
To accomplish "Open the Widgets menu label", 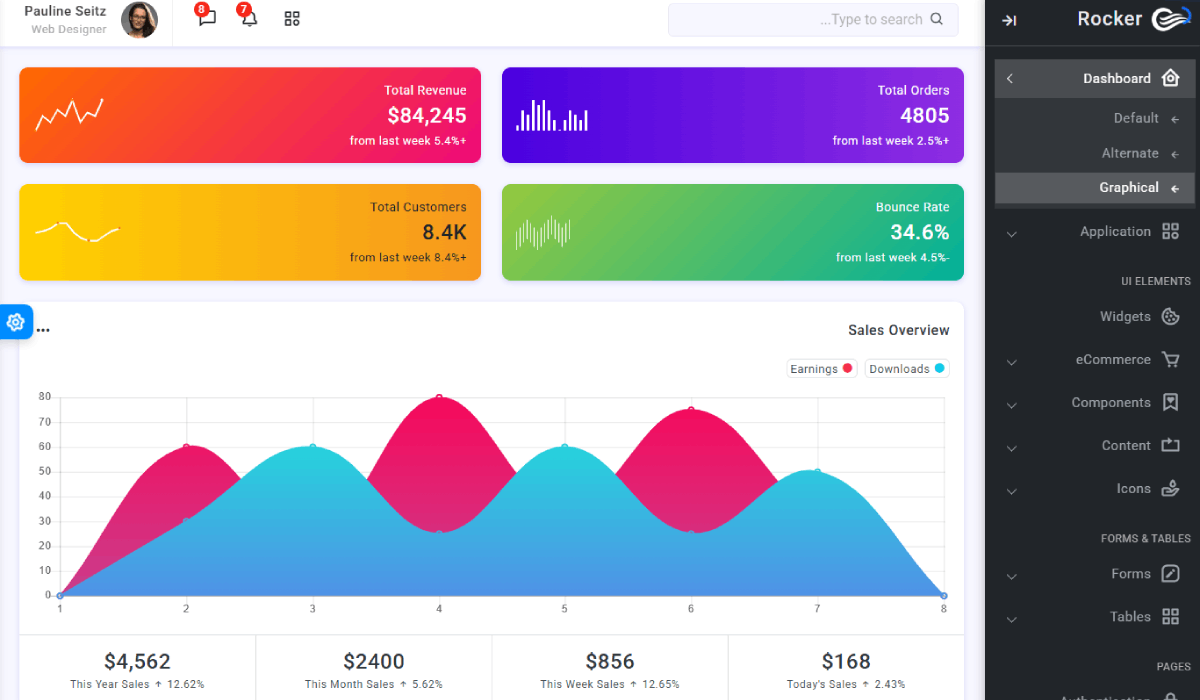I will point(1125,316).
